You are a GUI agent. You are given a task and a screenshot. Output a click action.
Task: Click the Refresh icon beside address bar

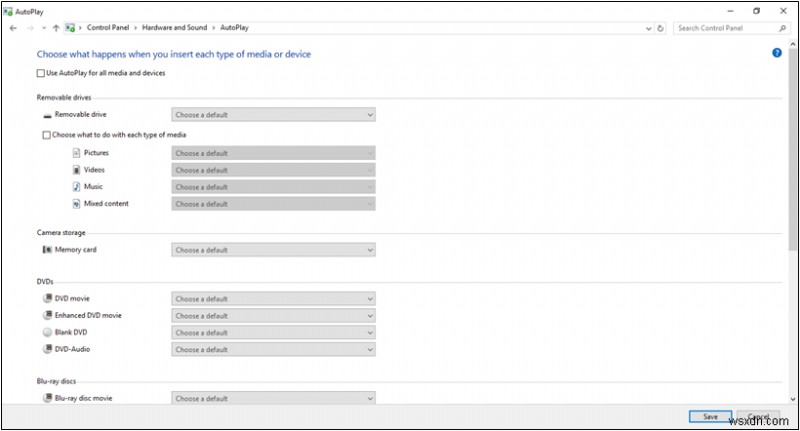coord(661,28)
